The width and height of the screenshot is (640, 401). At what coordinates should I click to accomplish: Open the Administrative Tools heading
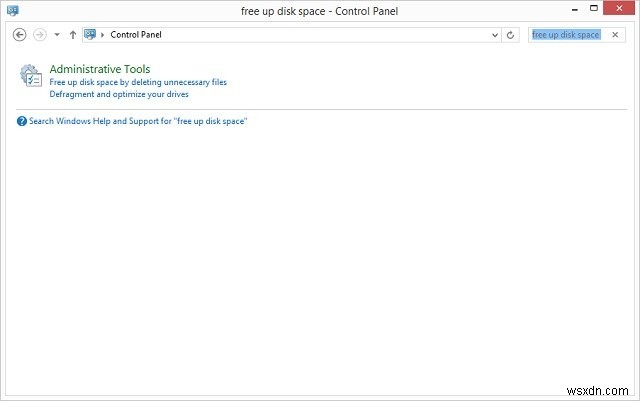tap(100, 69)
